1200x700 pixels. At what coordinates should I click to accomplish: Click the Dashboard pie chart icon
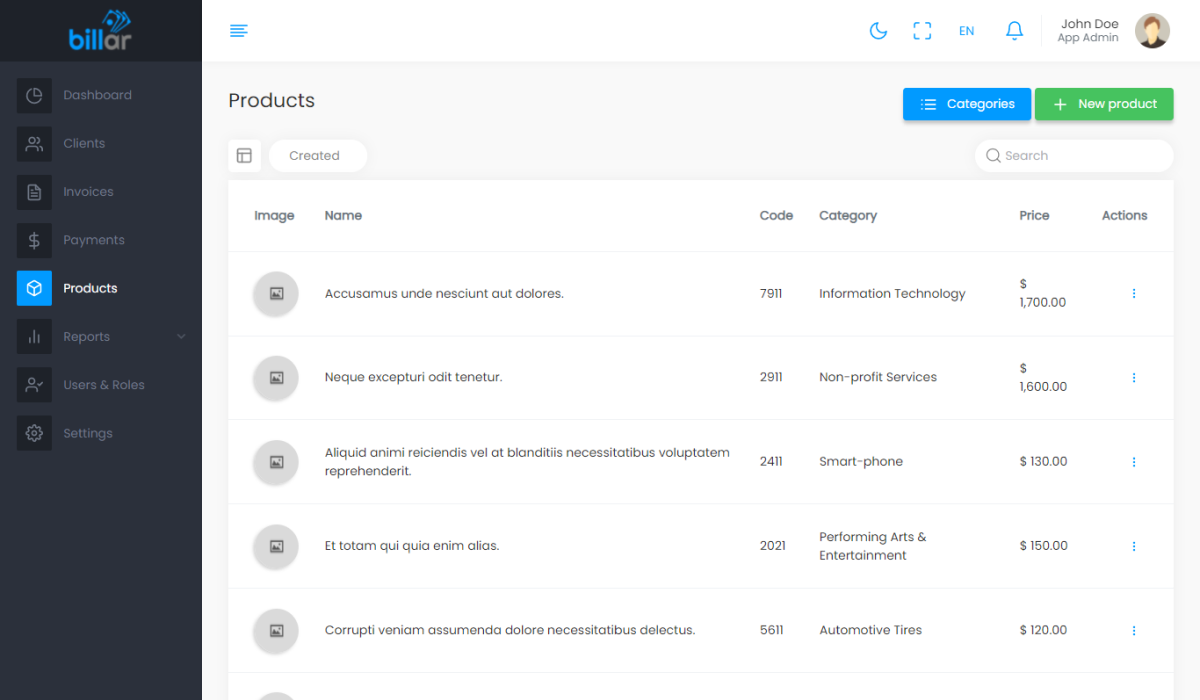point(34,96)
